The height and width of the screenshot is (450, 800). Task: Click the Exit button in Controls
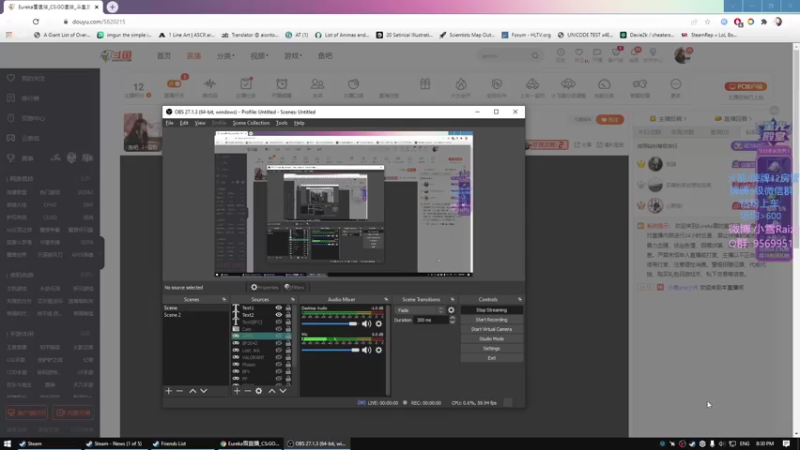click(x=491, y=358)
